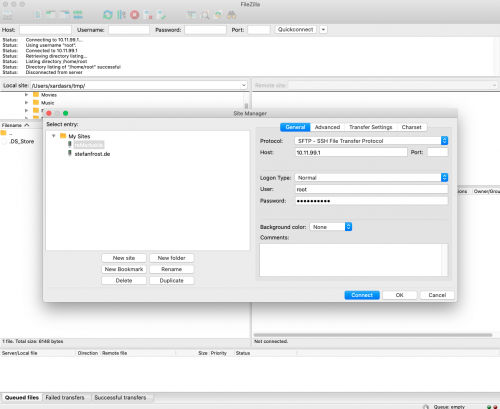Click the Rename button

point(171,269)
